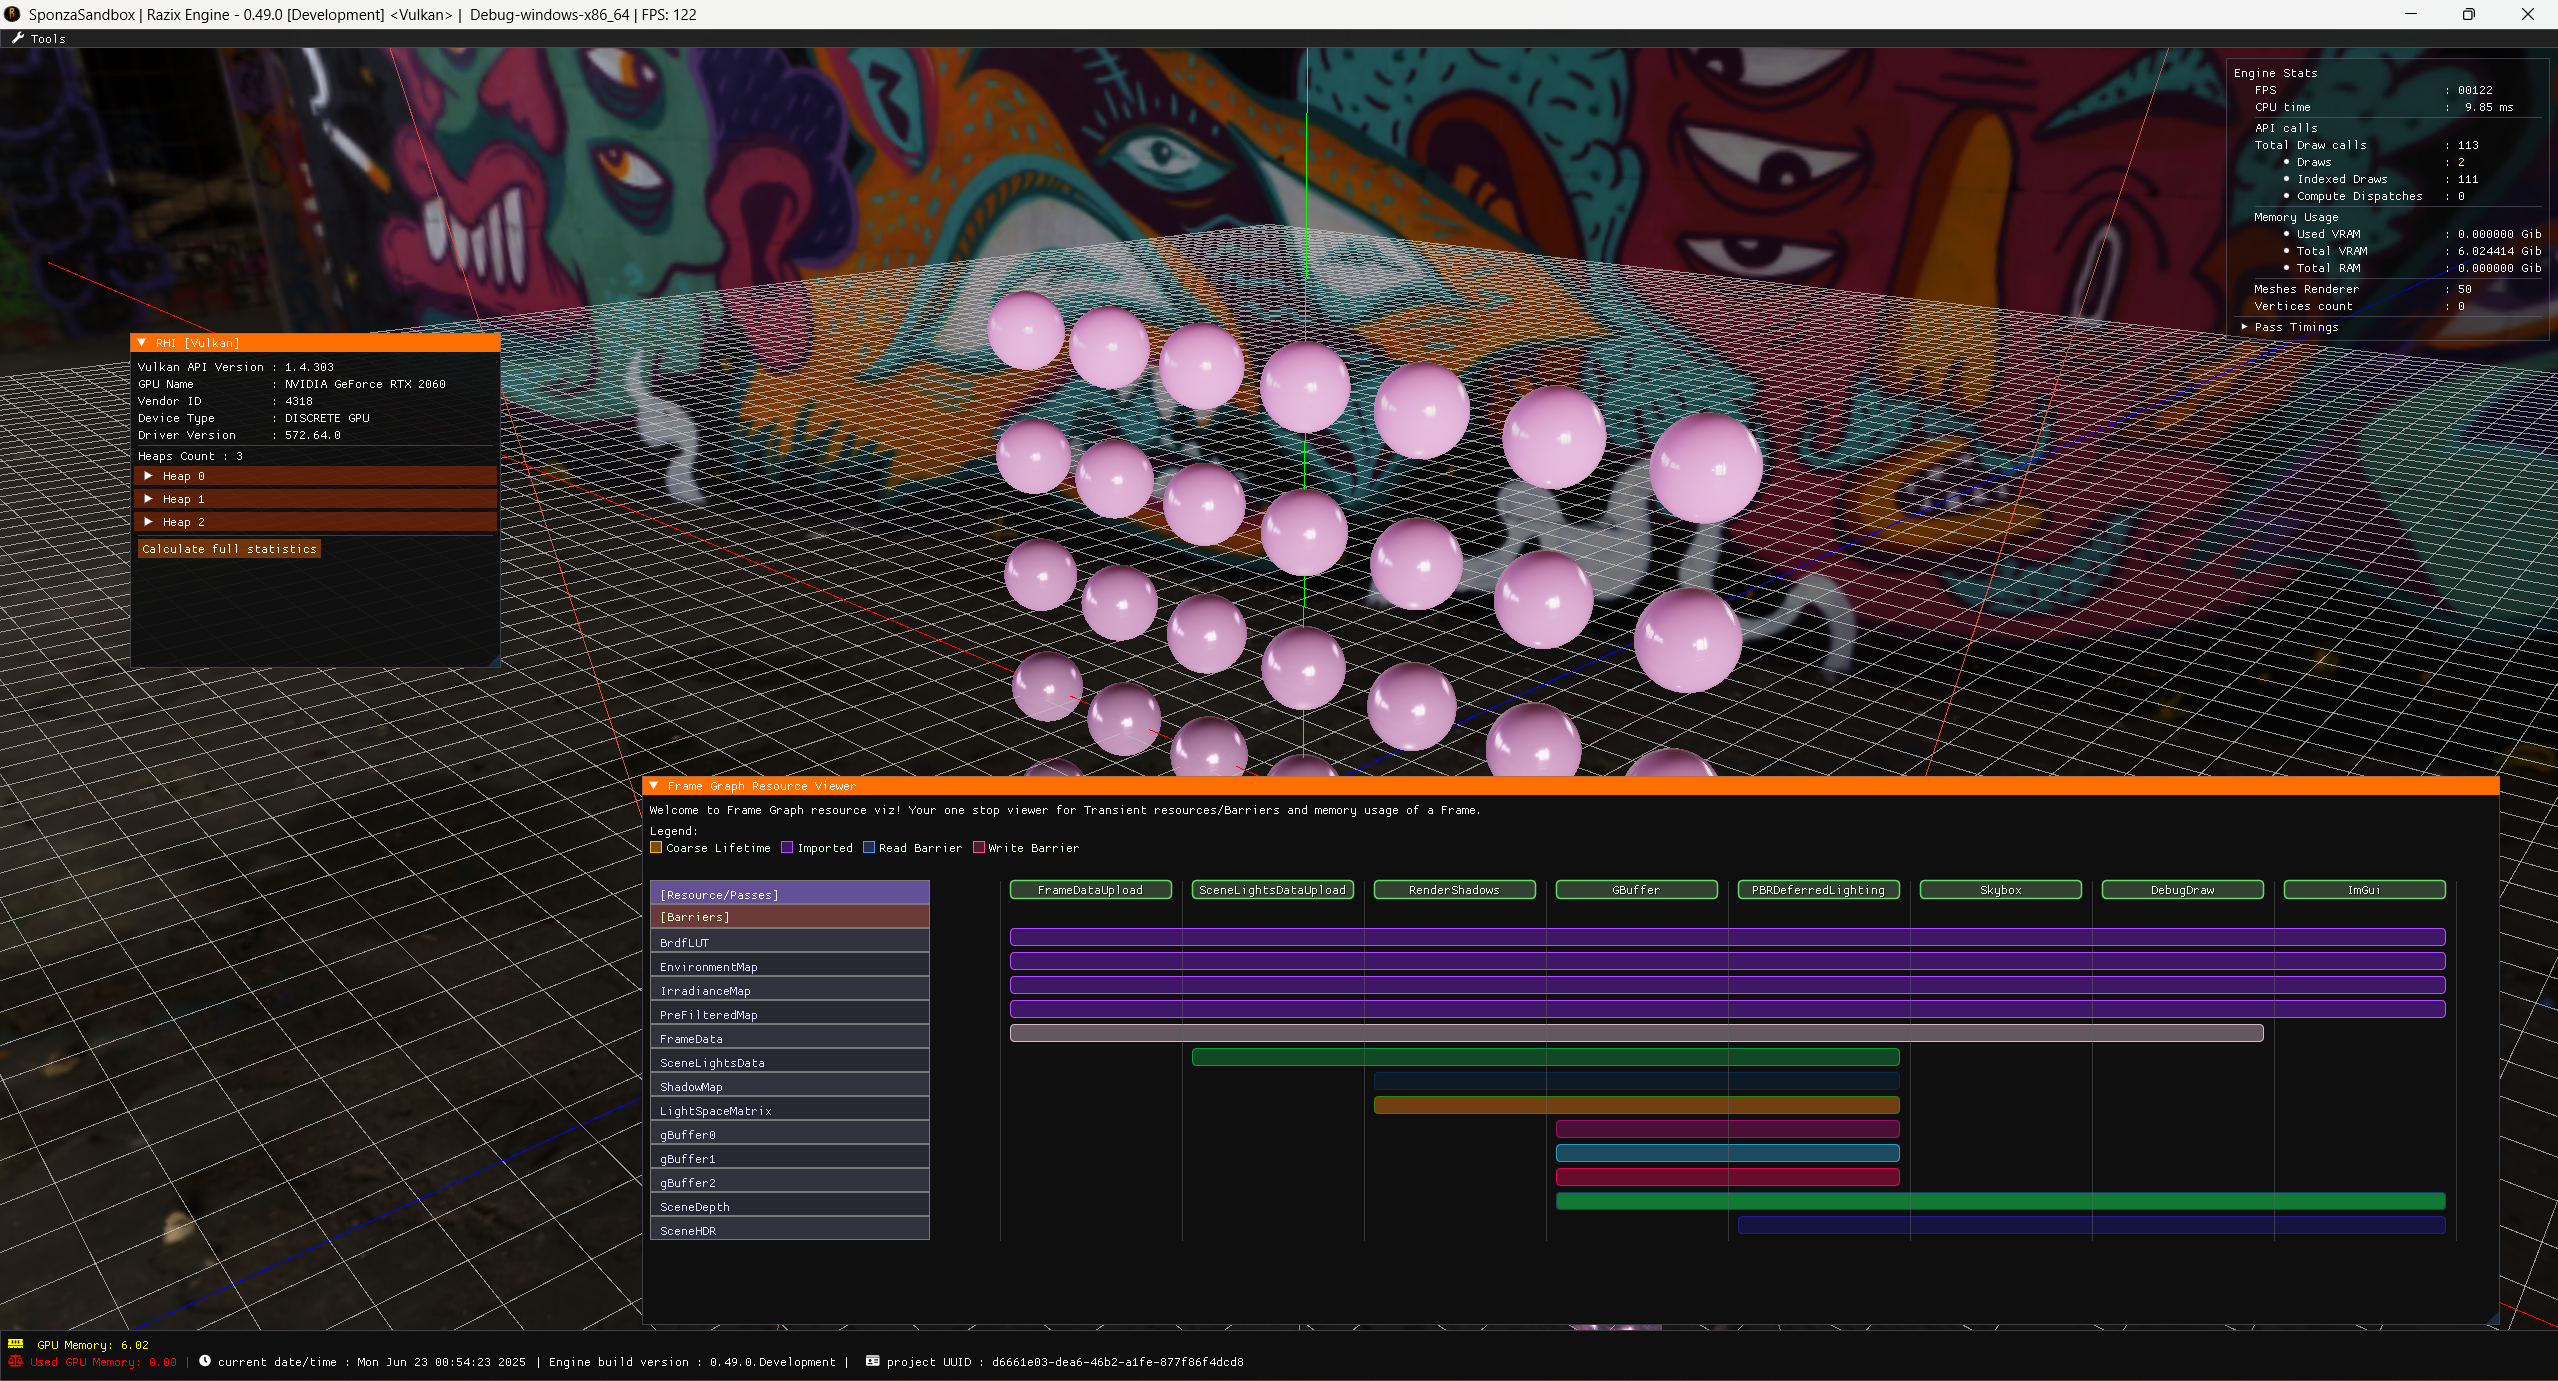The width and height of the screenshot is (2558, 1381).
Task: Select the RenderShadows pass
Action: click(1455, 890)
